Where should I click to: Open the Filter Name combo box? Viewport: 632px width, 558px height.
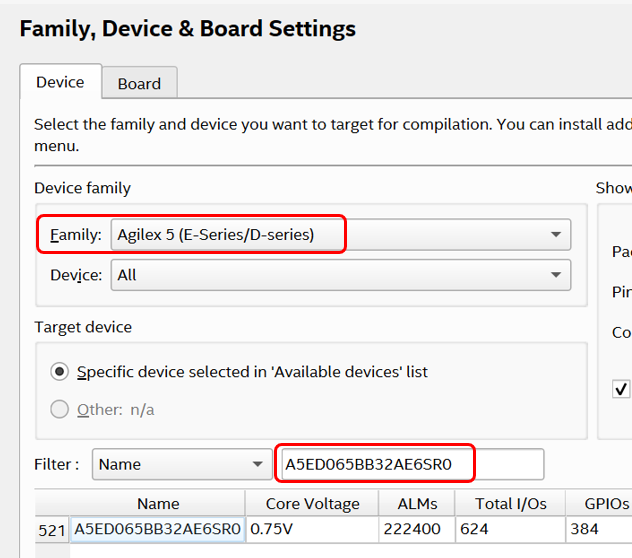pos(180,464)
